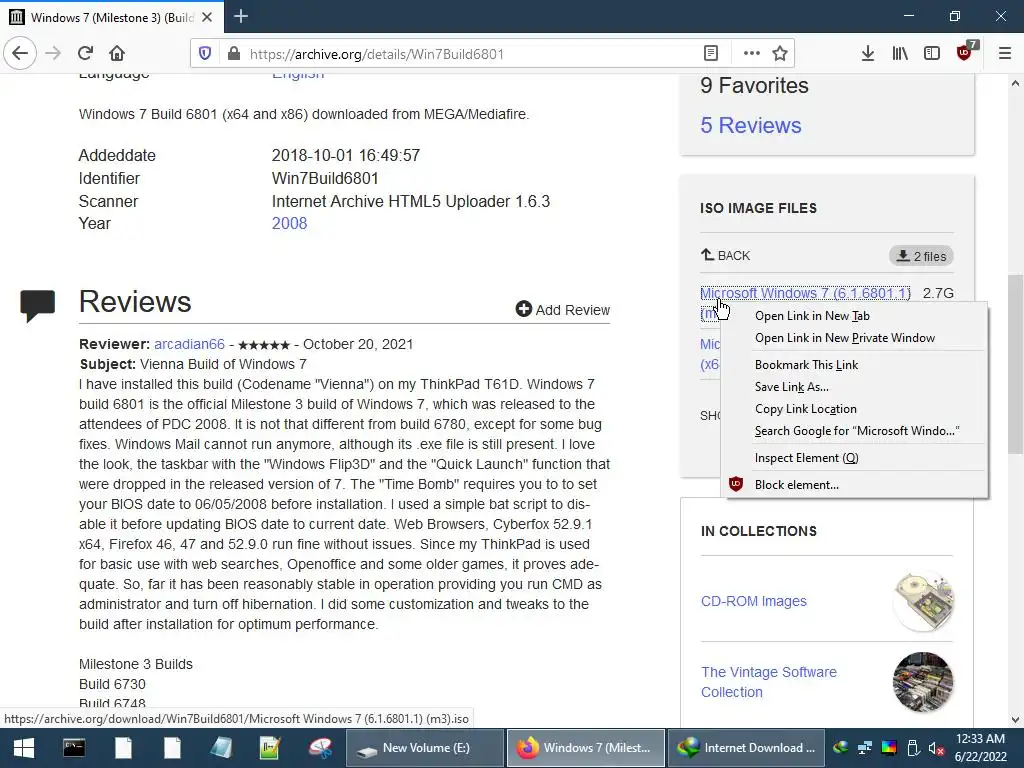This screenshot has height=768, width=1024.
Task: Click the Addeddate value 2018-10-01 16:49:57
Action: pyautogui.click(x=345, y=155)
